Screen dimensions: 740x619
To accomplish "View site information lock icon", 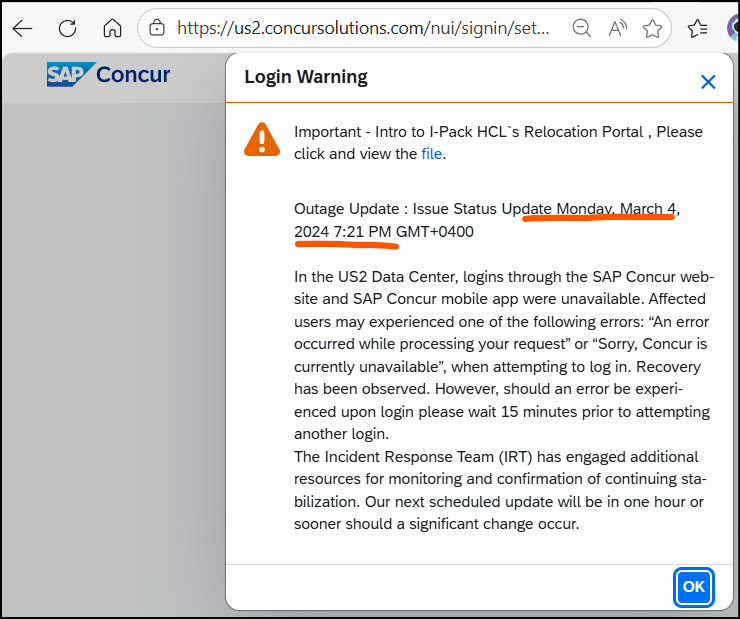I will [157, 28].
